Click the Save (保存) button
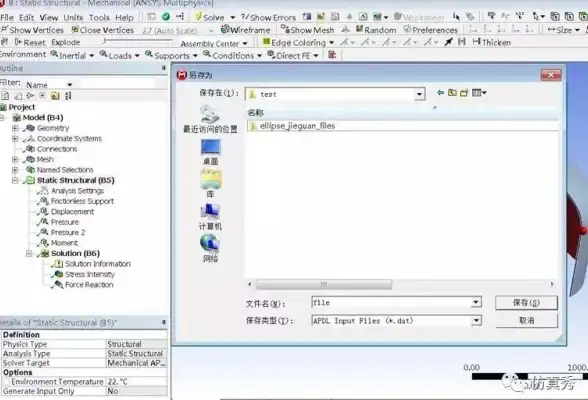 pyautogui.click(x=526, y=303)
